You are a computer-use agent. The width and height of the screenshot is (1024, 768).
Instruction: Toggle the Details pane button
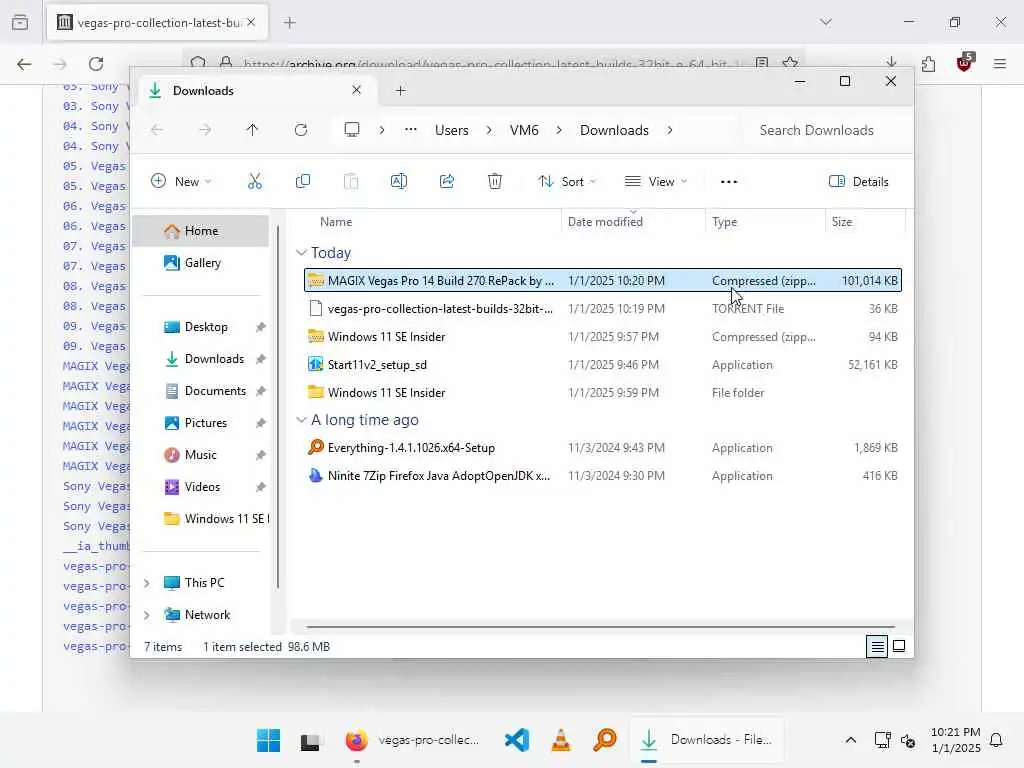(859, 182)
